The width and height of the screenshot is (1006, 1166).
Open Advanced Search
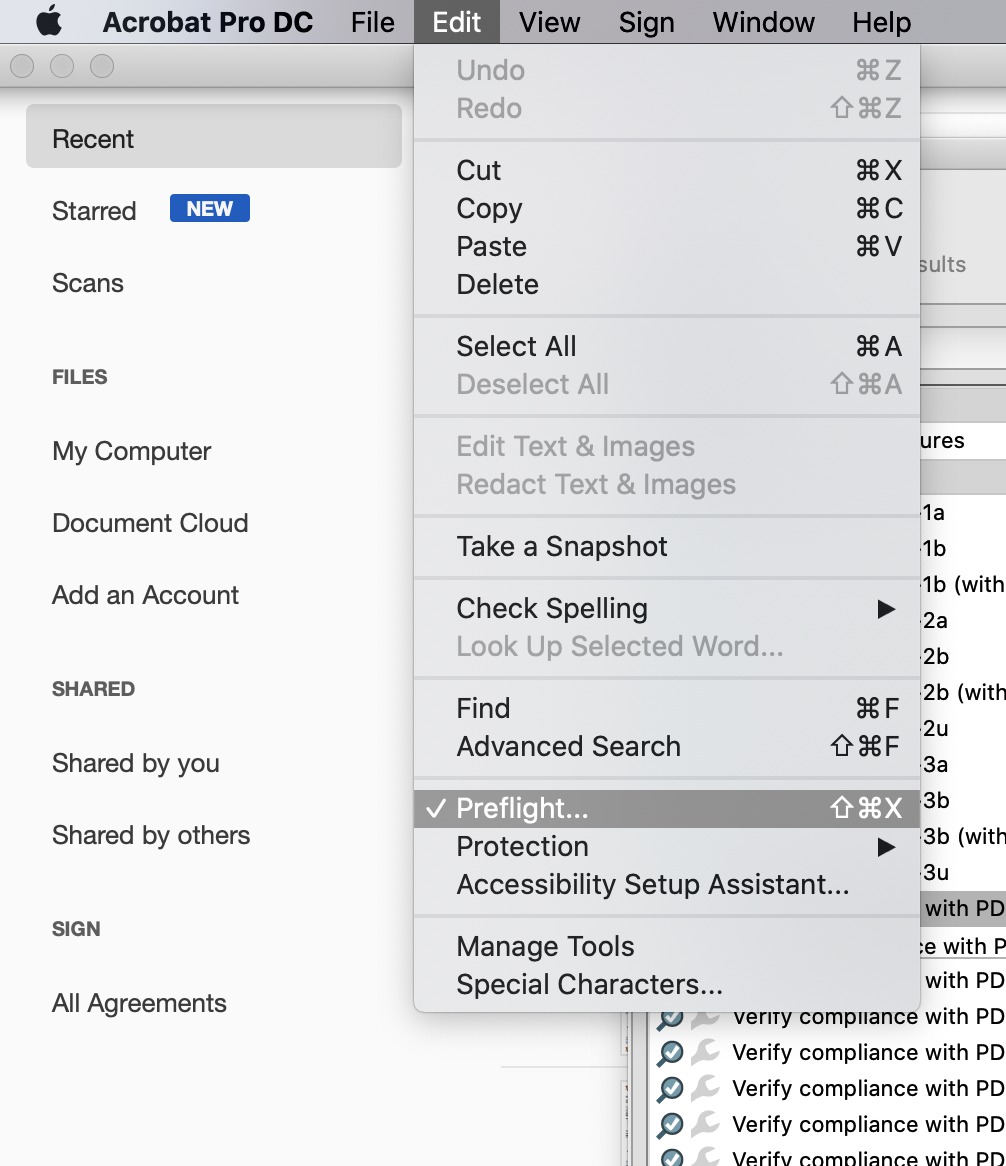coord(667,746)
